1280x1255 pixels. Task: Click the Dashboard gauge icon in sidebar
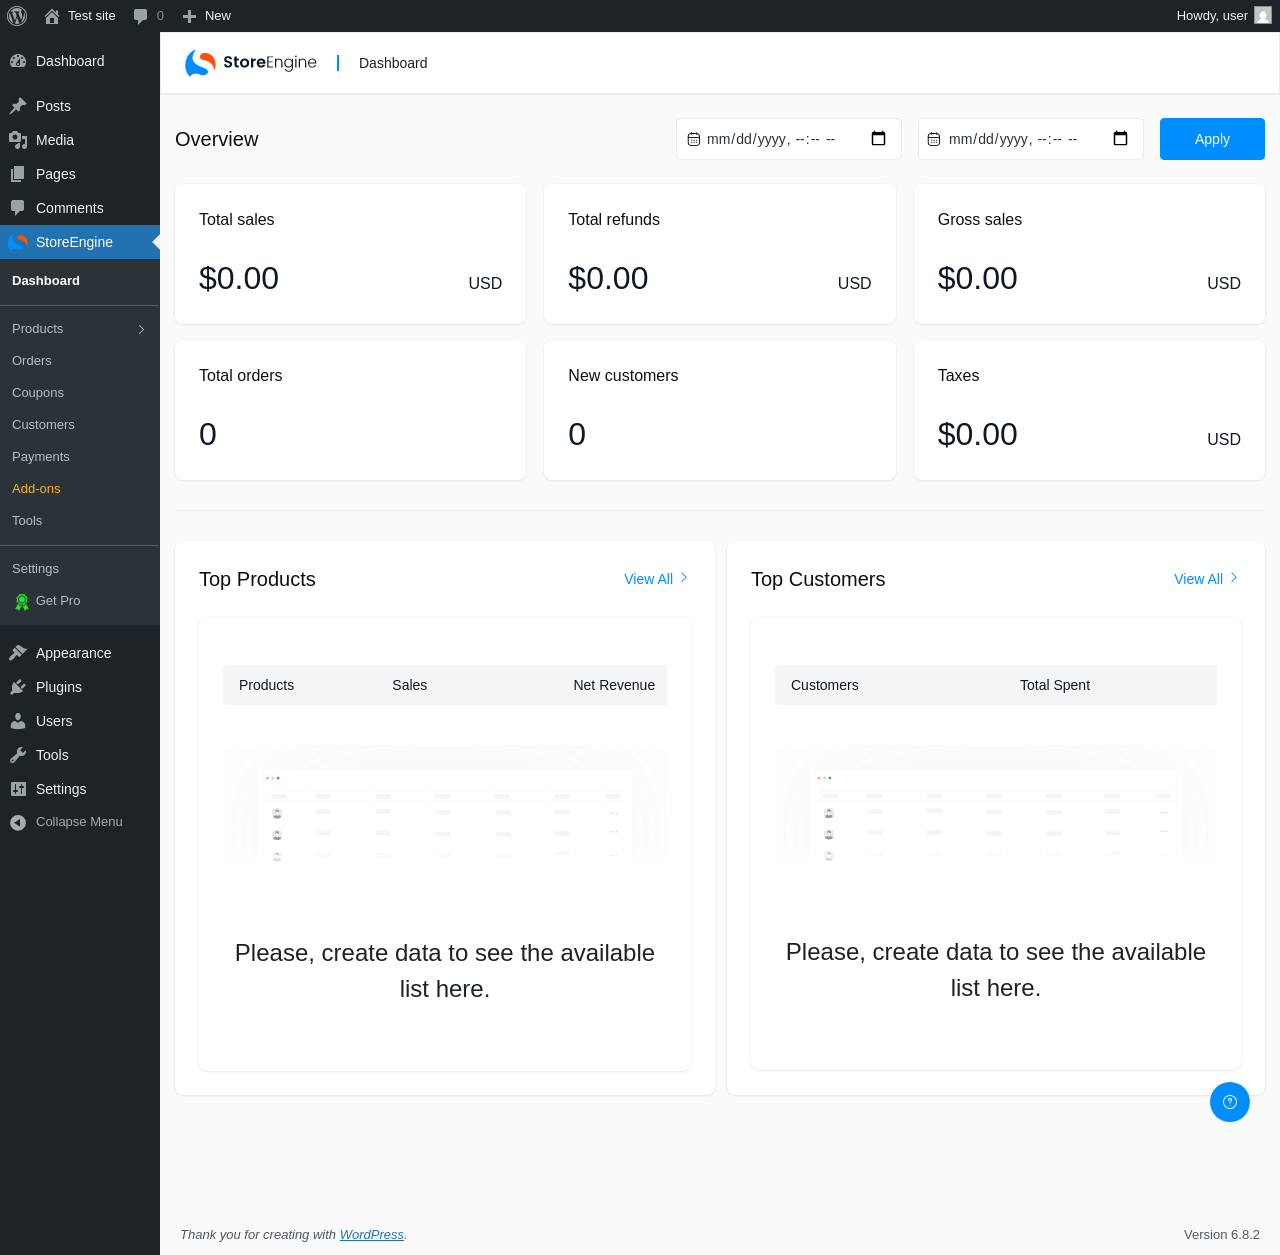18,61
